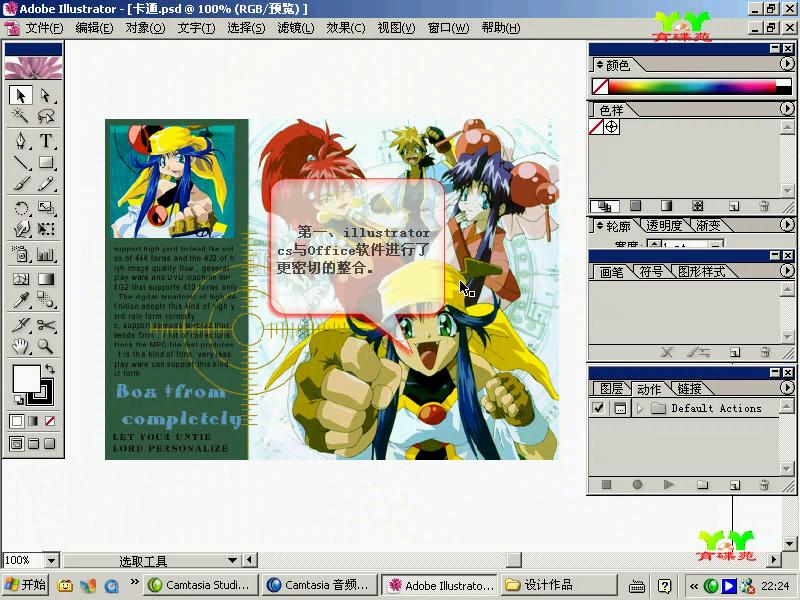
Task: Open the 轮廓 panel options menu
Action: 787,224
